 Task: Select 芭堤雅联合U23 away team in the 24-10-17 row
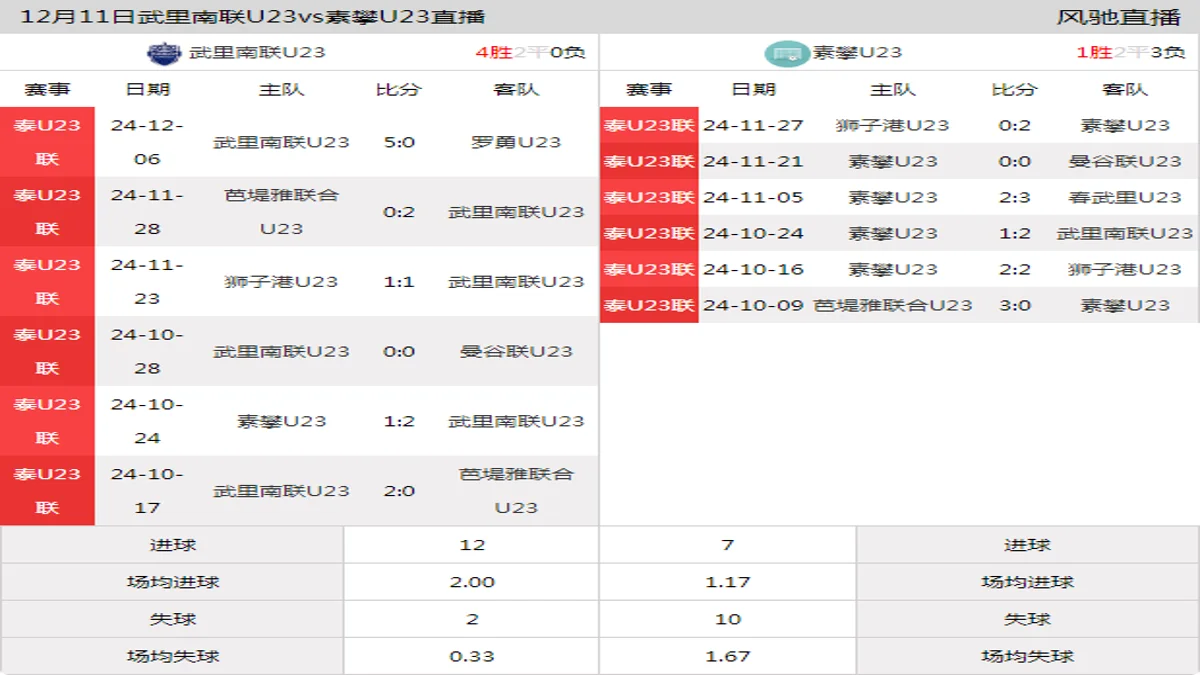[516, 491]
